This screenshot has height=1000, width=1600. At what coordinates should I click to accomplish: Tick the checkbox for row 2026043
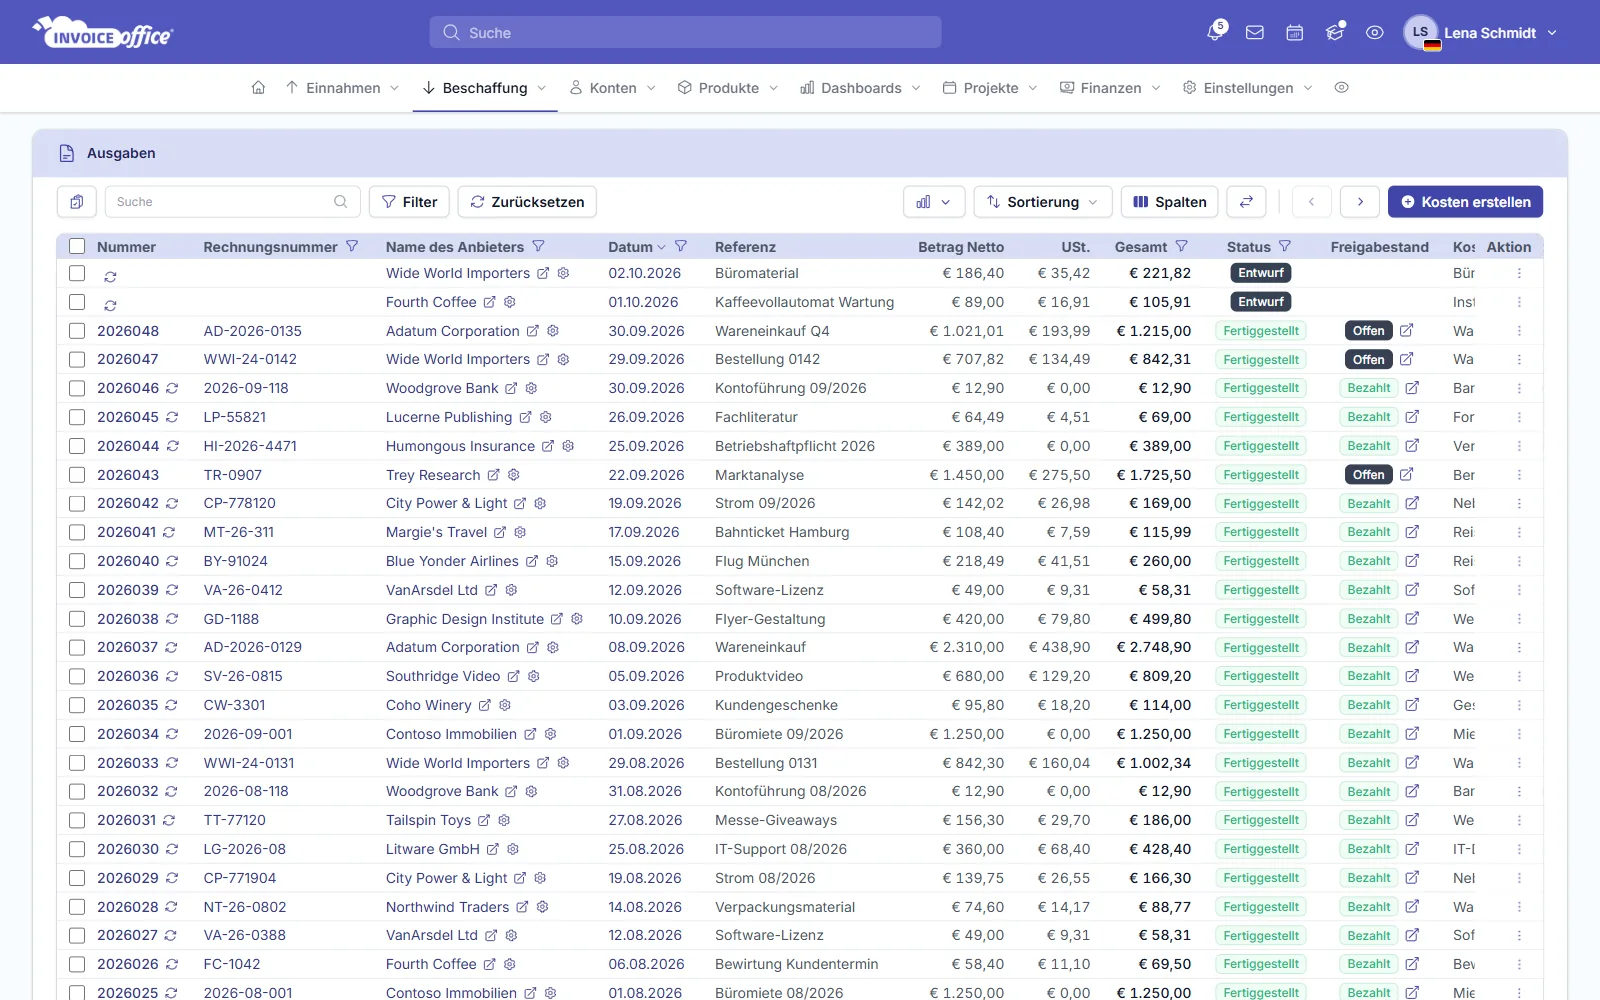77,474
